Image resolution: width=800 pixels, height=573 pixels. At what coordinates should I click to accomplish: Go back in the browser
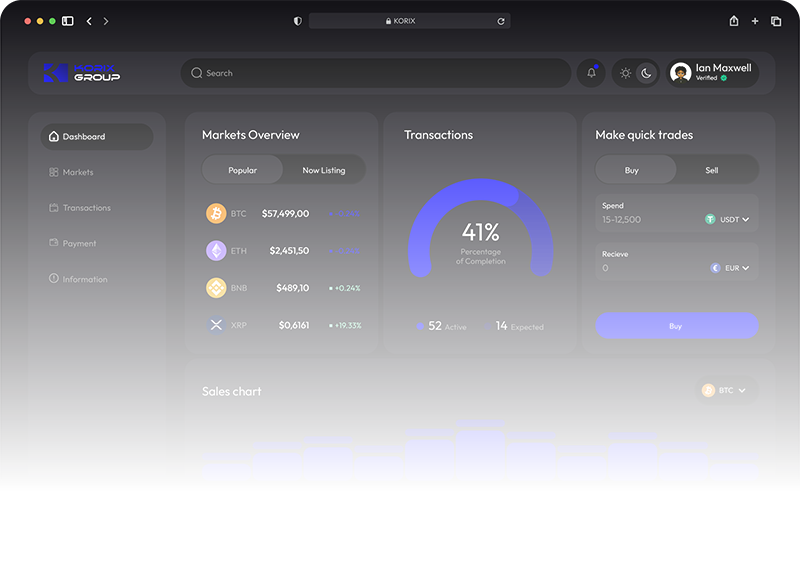point(89,21)
